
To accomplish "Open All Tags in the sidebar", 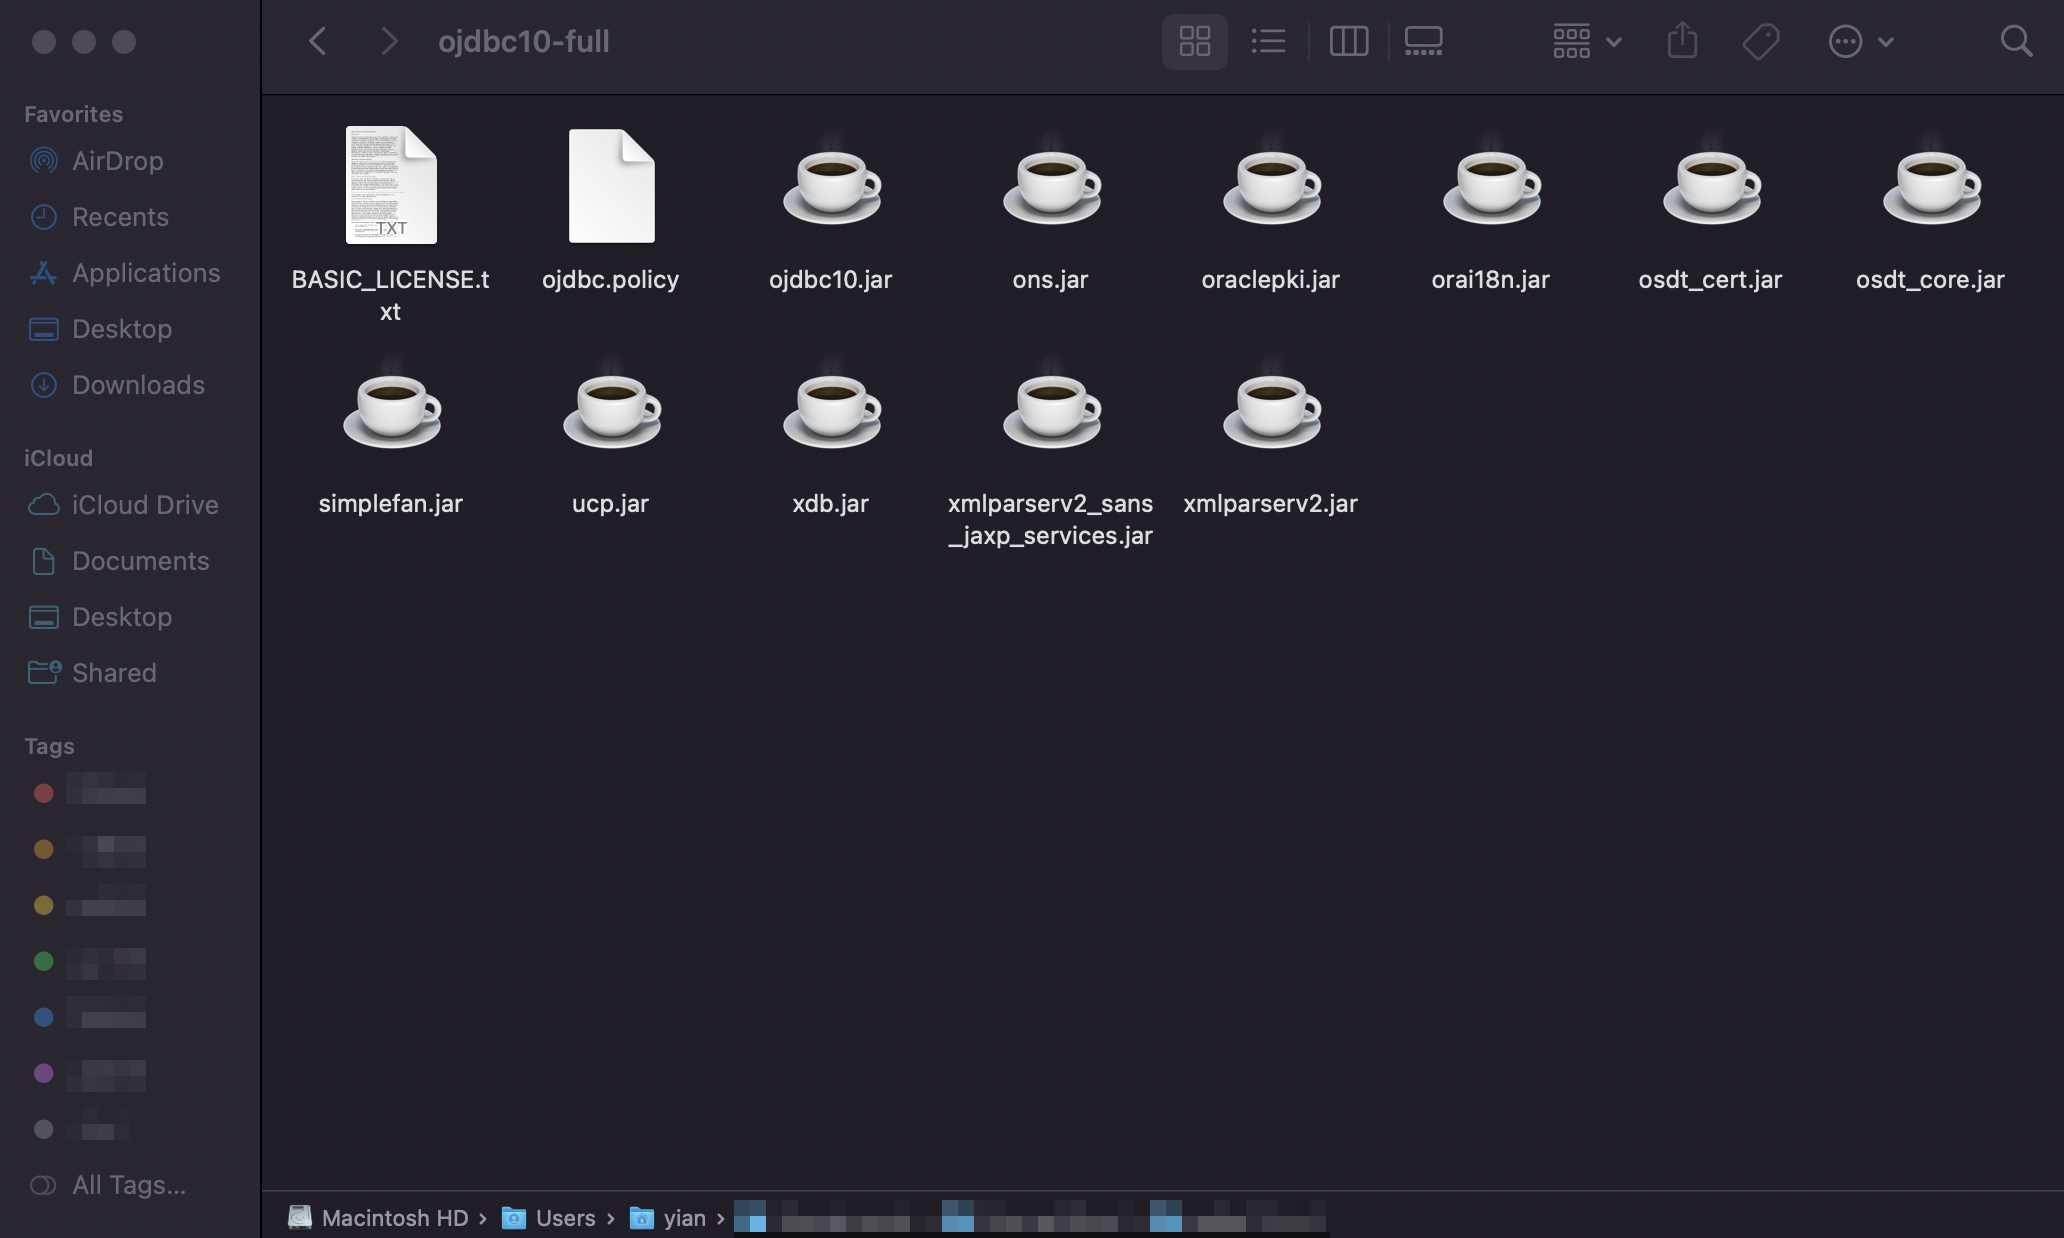I will [x=128, y=1185].
